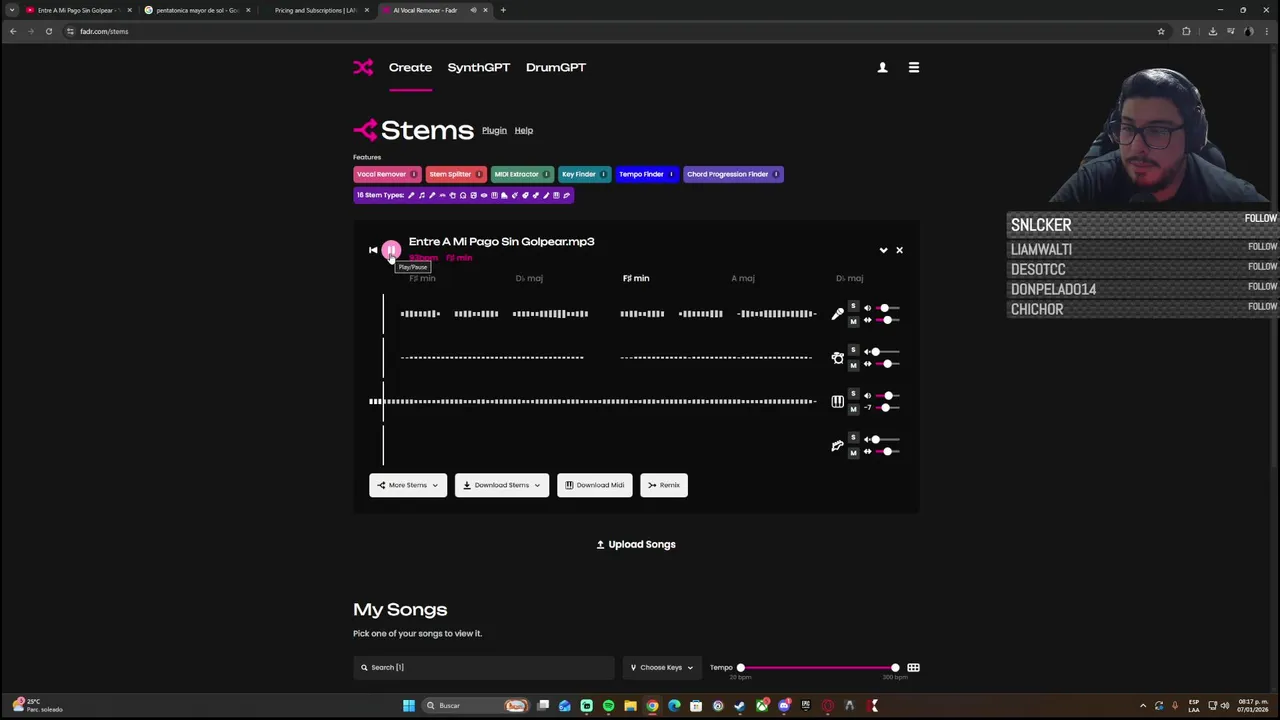
Task: Switch to the Pricing and Subscriptions browser tab
Action: [315, 10]
